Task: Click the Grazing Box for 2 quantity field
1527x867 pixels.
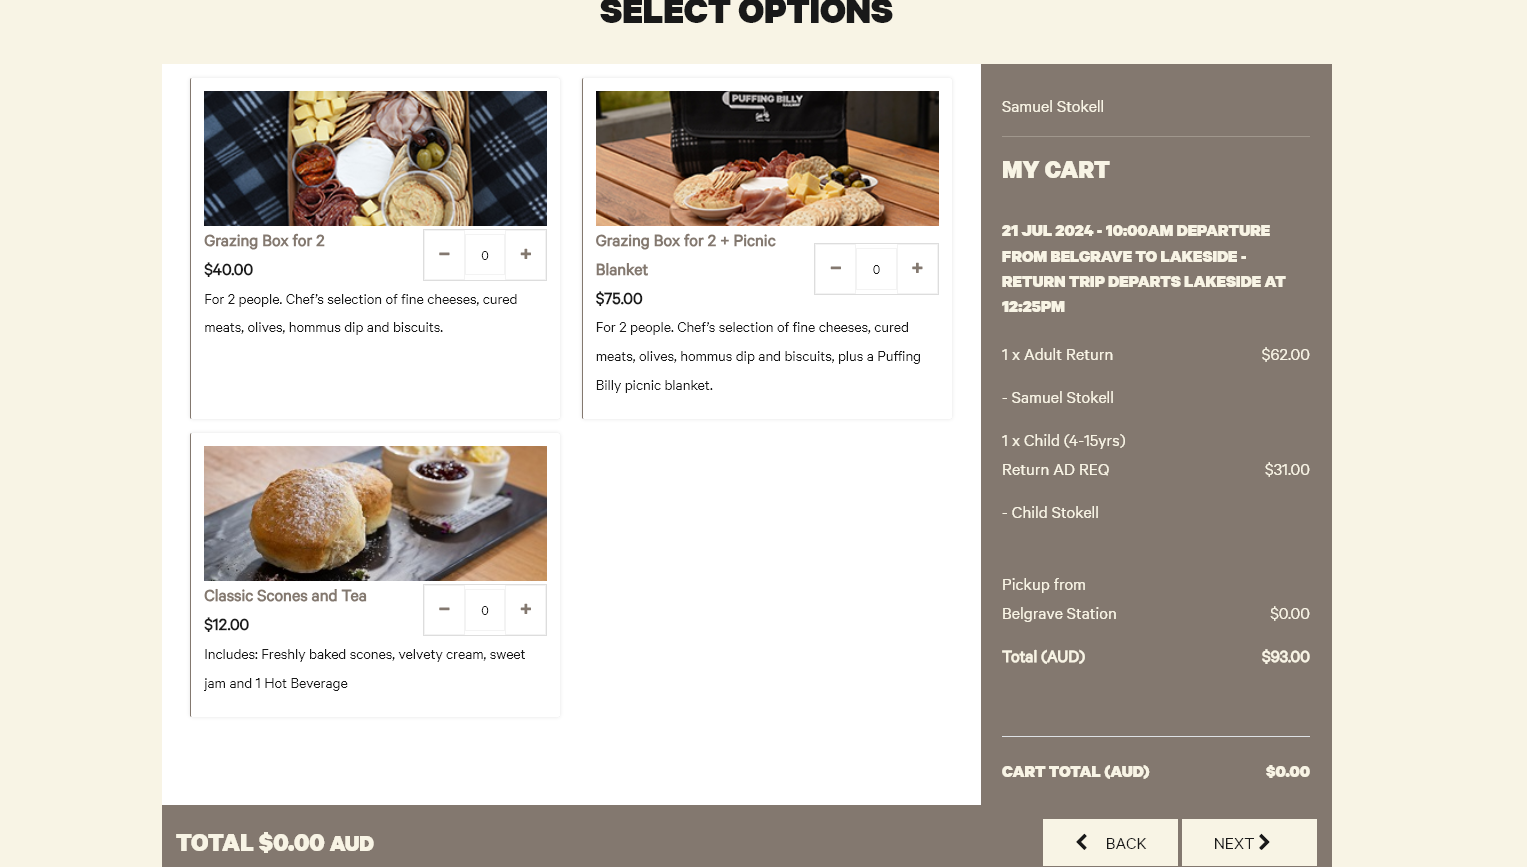Action: (485, 255)
